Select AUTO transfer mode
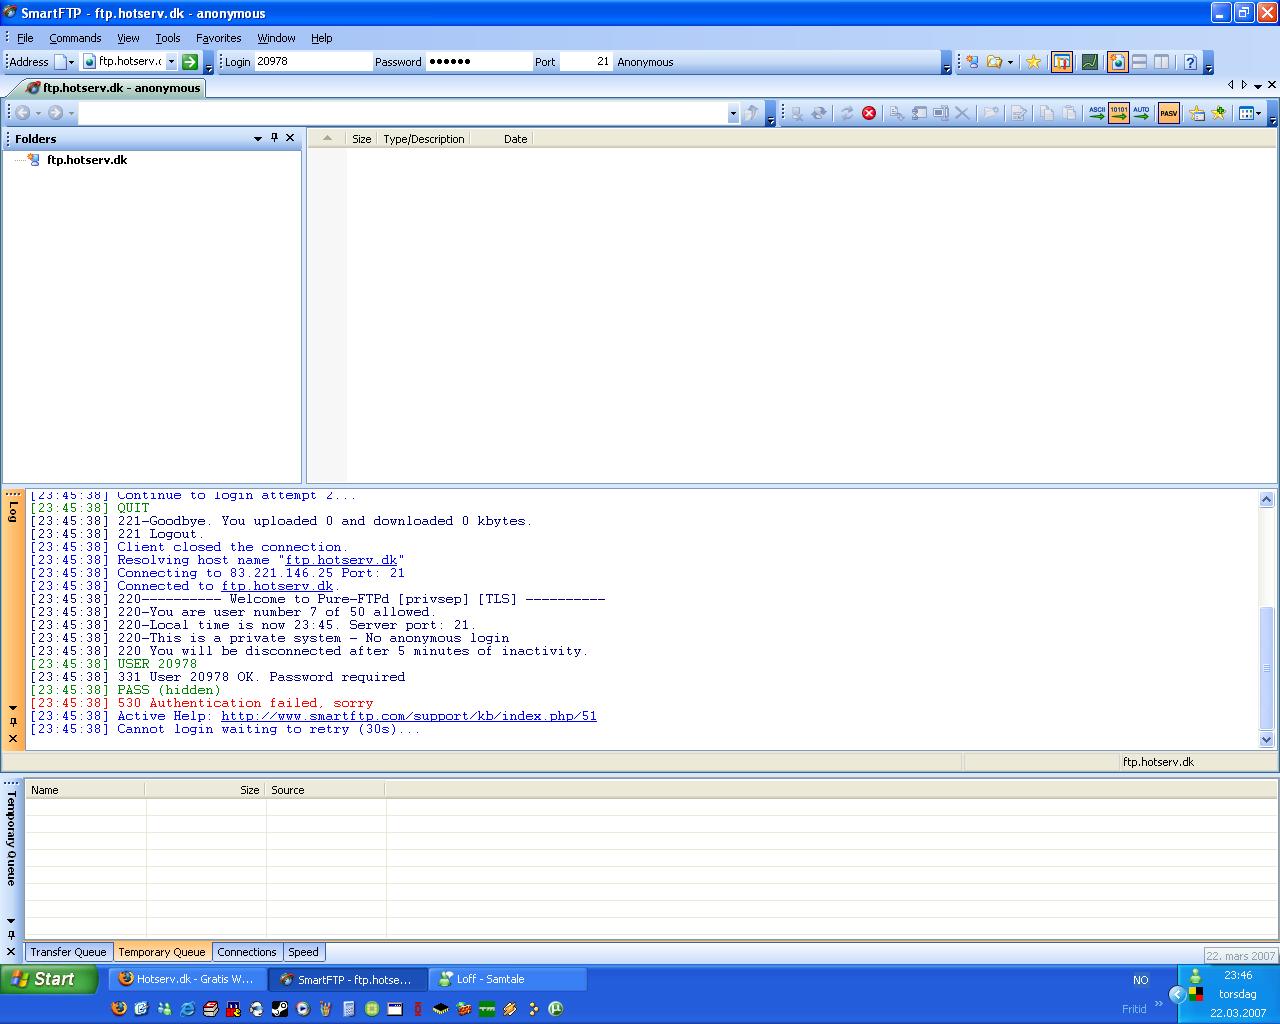This screenshot has width=1280, height=1024. (1141, 113)
